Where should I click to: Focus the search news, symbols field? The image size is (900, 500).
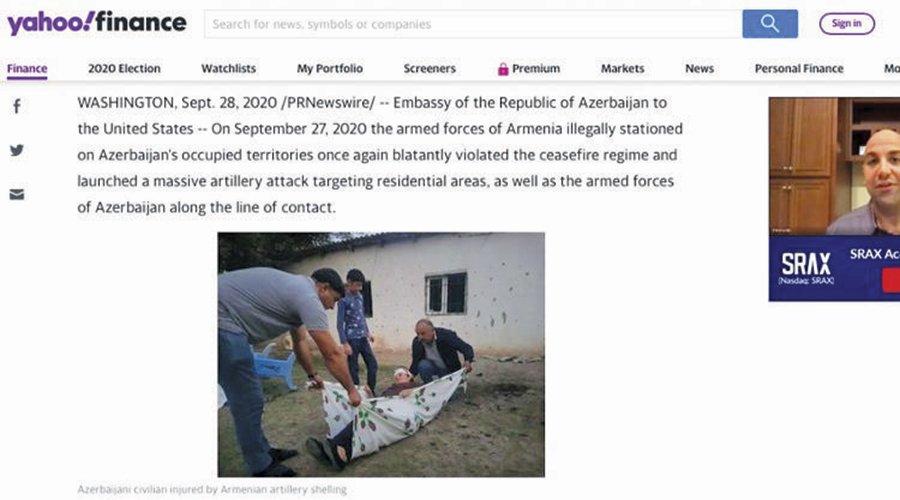pos(473,24)
